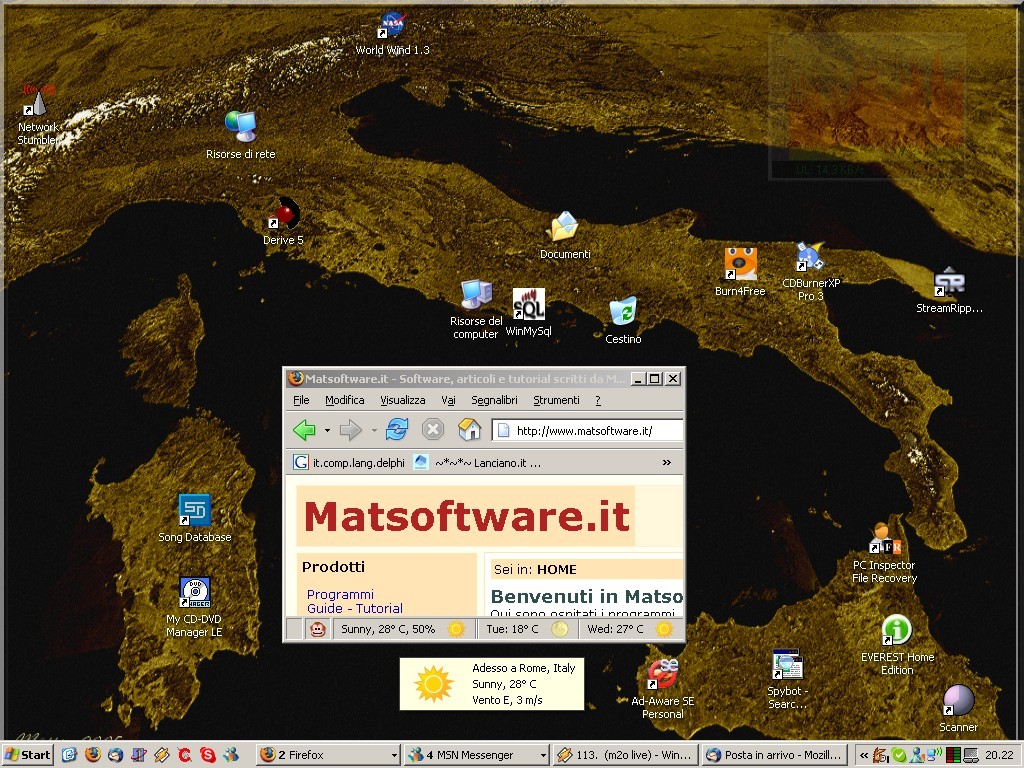Click the Matsoftware.it site banner
Image resolution: width=1024 pixels, height=768 pixels.
[466, 516]
